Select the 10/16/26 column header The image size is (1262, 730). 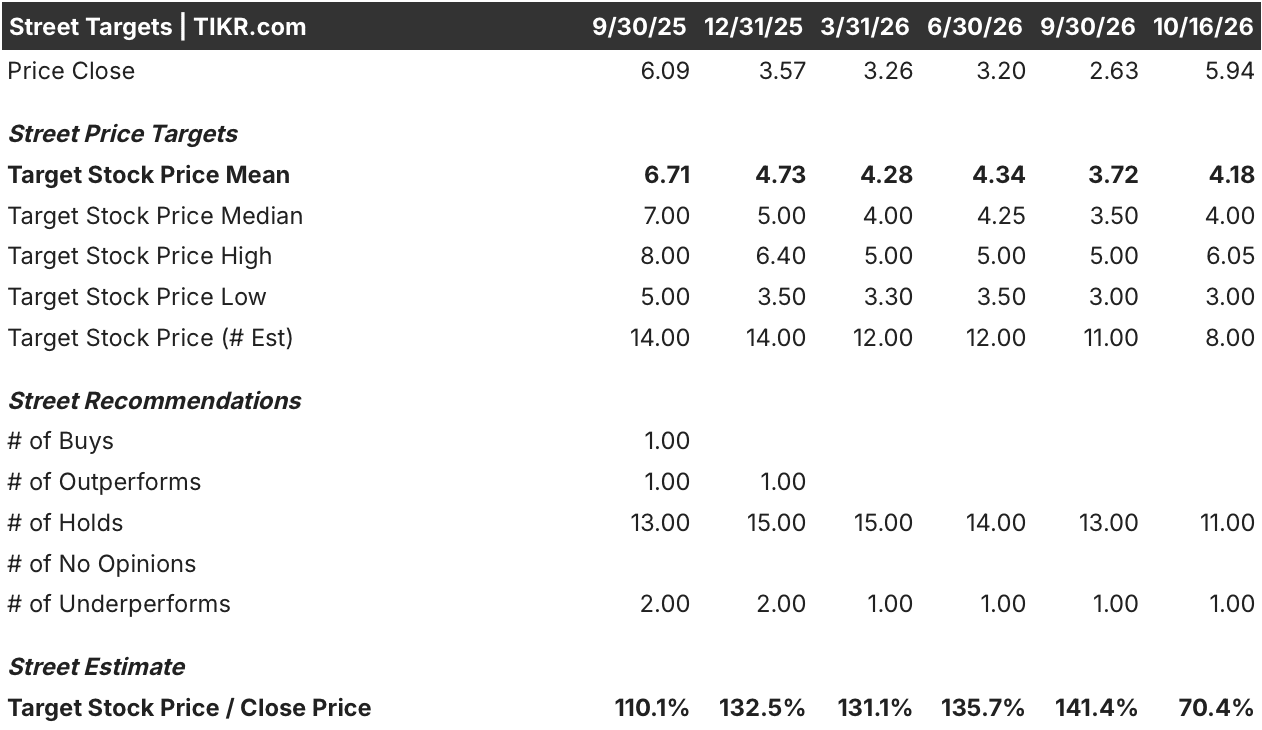pos(1203,27)
